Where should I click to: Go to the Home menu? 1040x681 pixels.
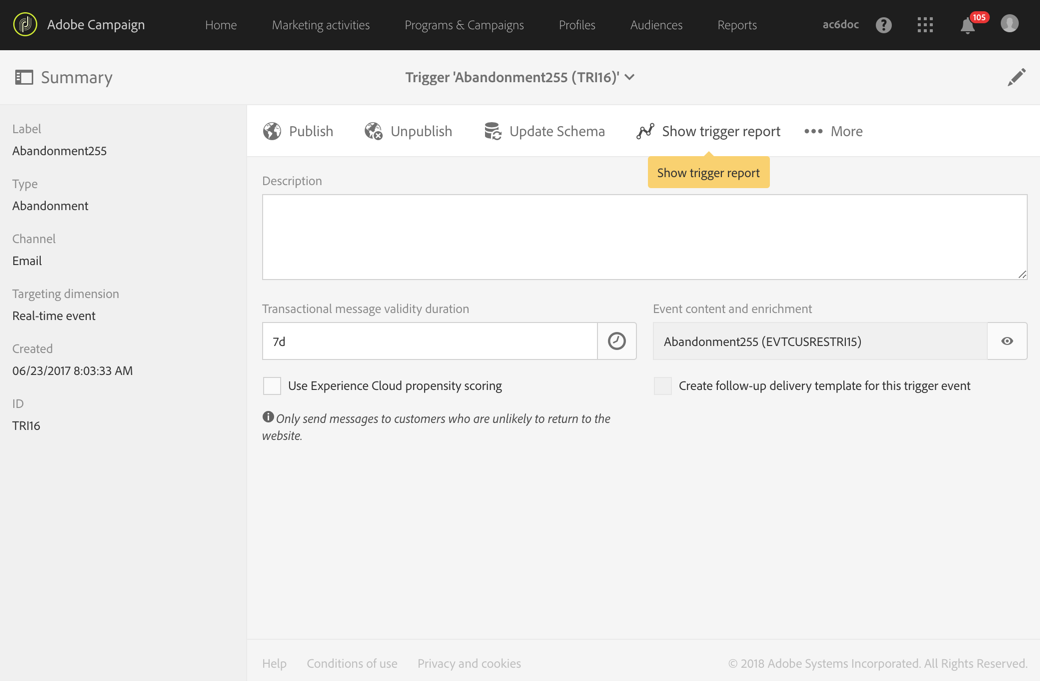(x=221, y=25)
